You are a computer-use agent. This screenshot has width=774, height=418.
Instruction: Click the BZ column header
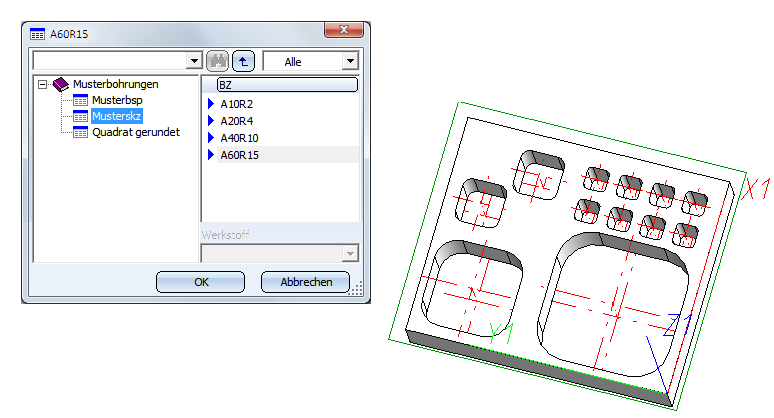287,85
